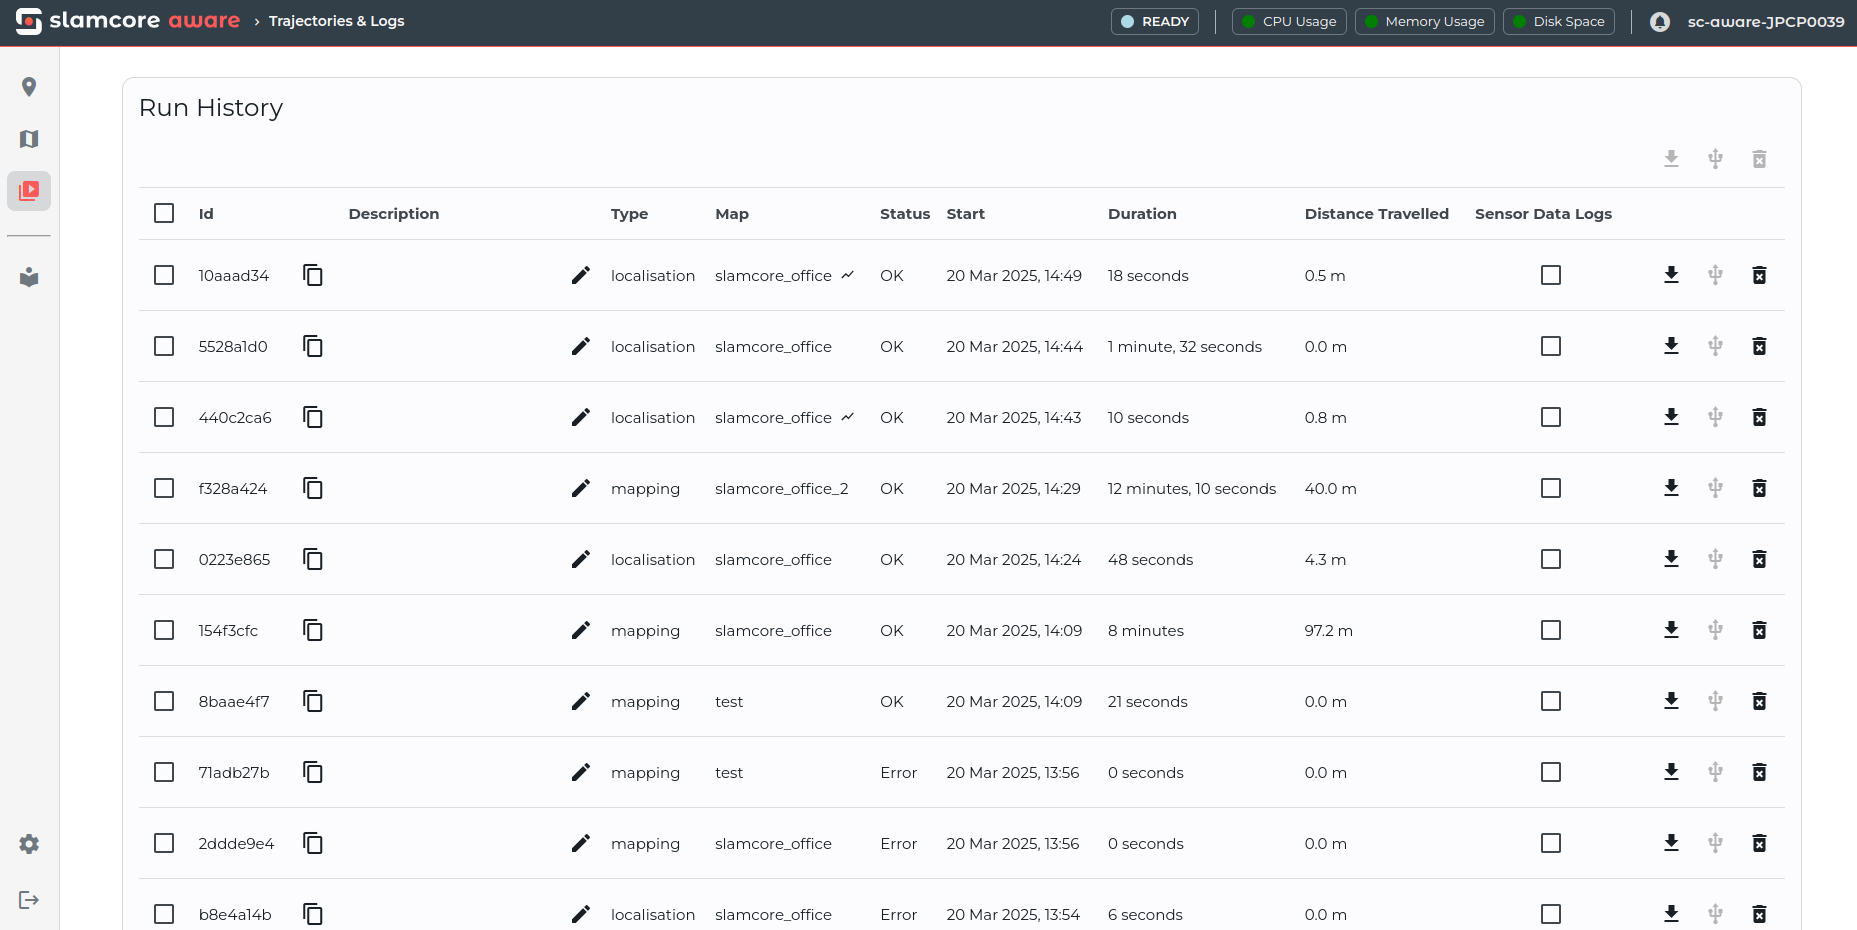Delete run 8baae4f7
Image resolution: width=1857 pixels, height=930 pixels.
[x=1759, y=701]
